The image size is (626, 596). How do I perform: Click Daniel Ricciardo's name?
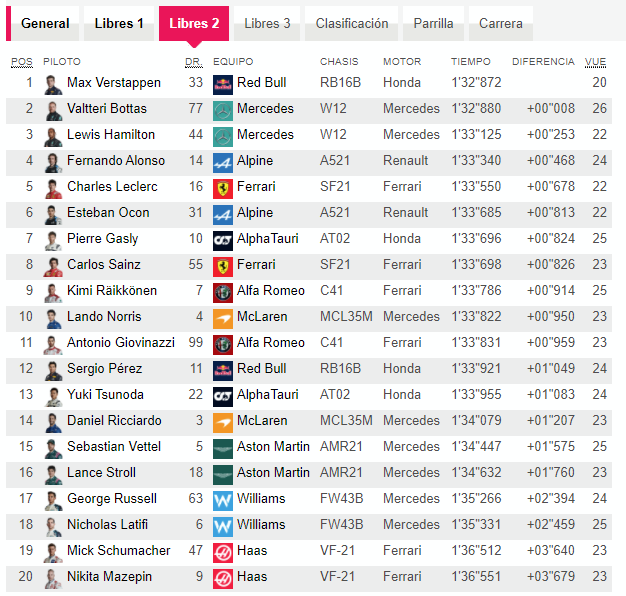(x=114, y=420)
